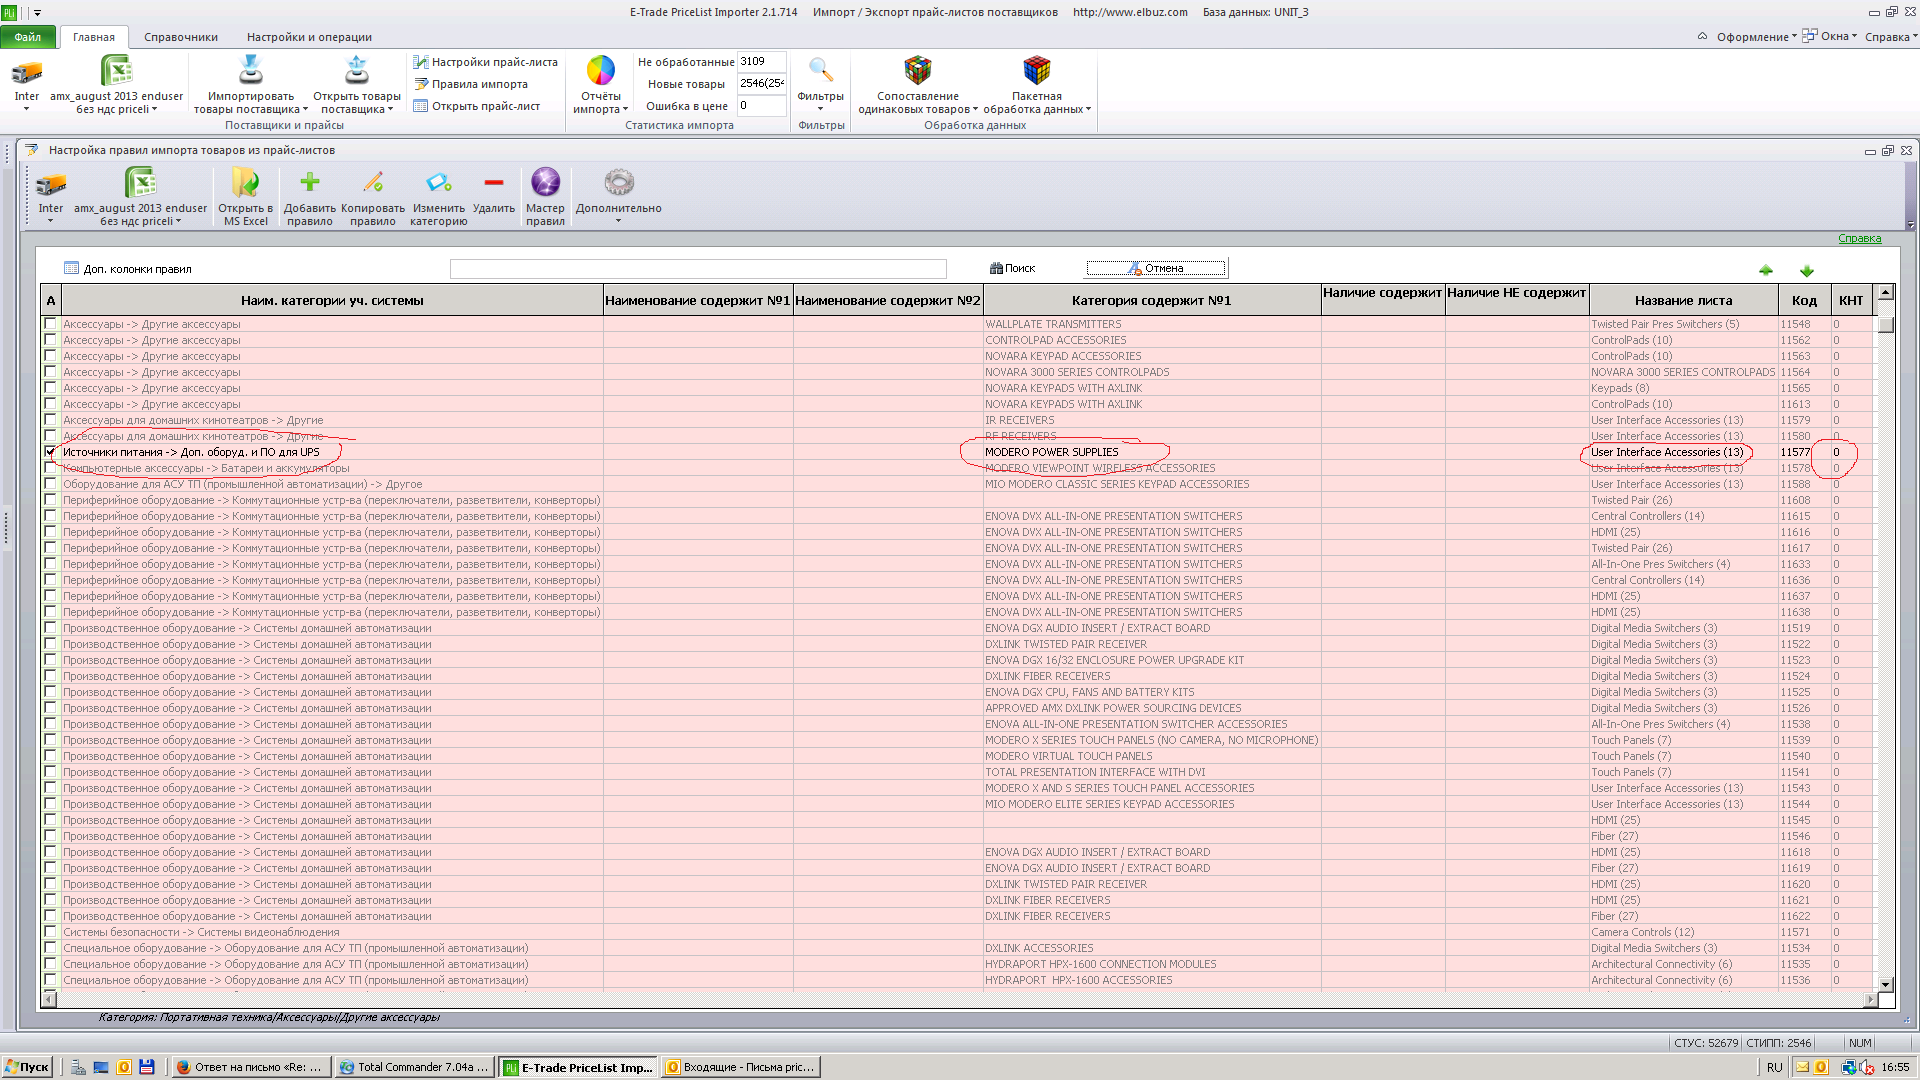Click search text field above table
Image resolution: width=1920 pixels, height=1080 pixels.
click(x=698, y=268)
